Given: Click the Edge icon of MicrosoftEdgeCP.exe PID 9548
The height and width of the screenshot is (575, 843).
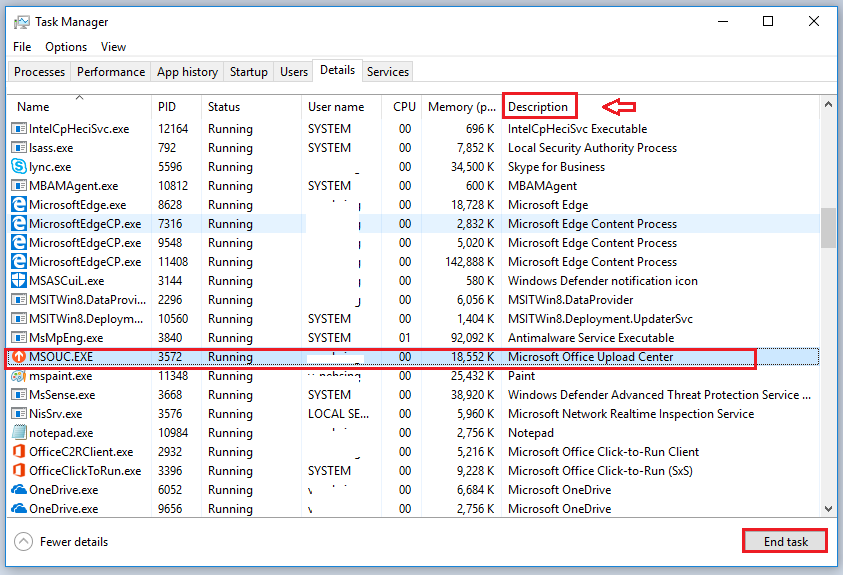Looking at the screenshot, I should tap(19, 243).
